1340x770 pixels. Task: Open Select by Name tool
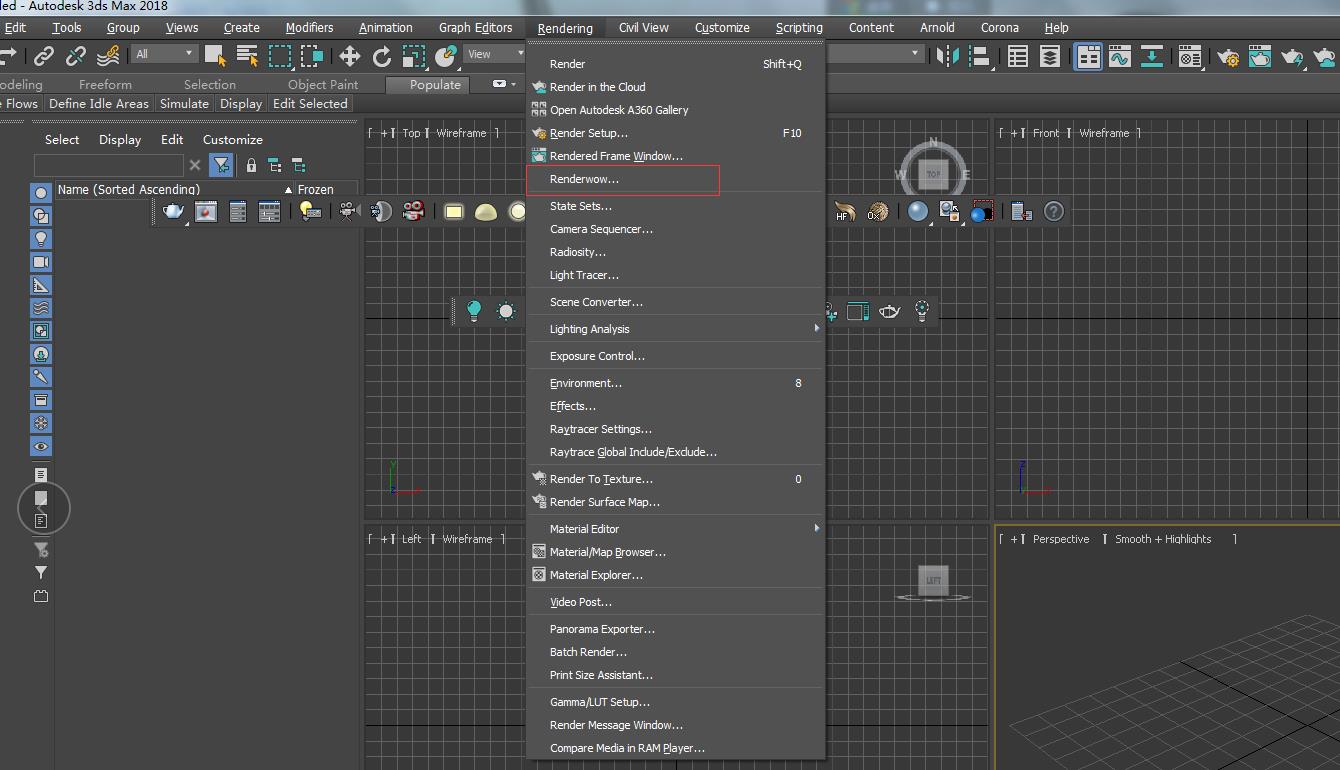click(247, 56)
